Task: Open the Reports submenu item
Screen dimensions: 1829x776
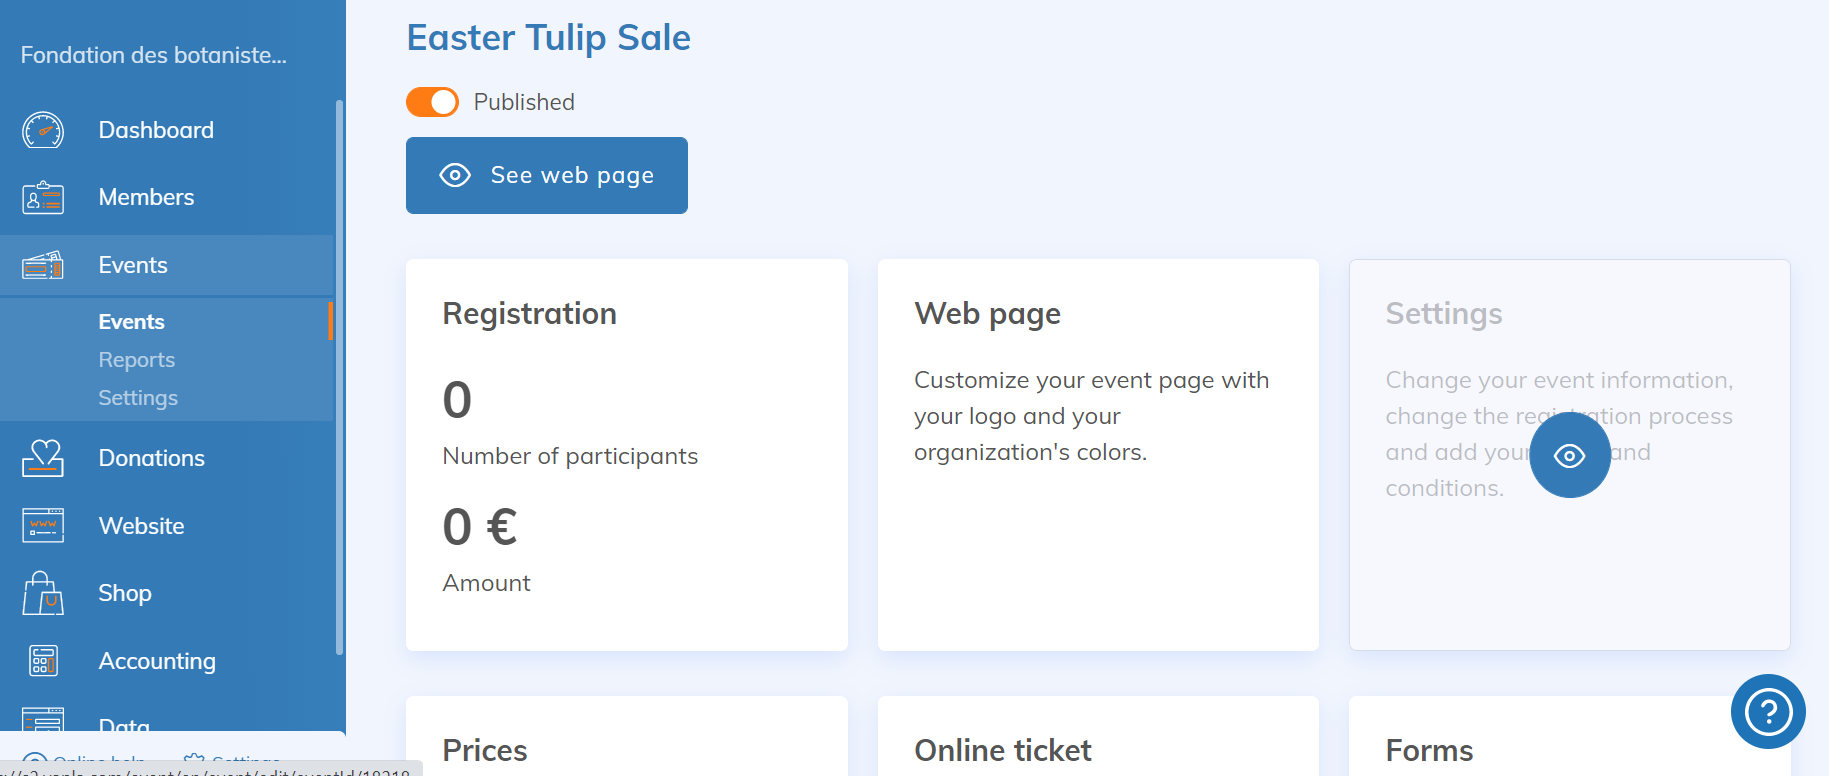Action: 137,360
